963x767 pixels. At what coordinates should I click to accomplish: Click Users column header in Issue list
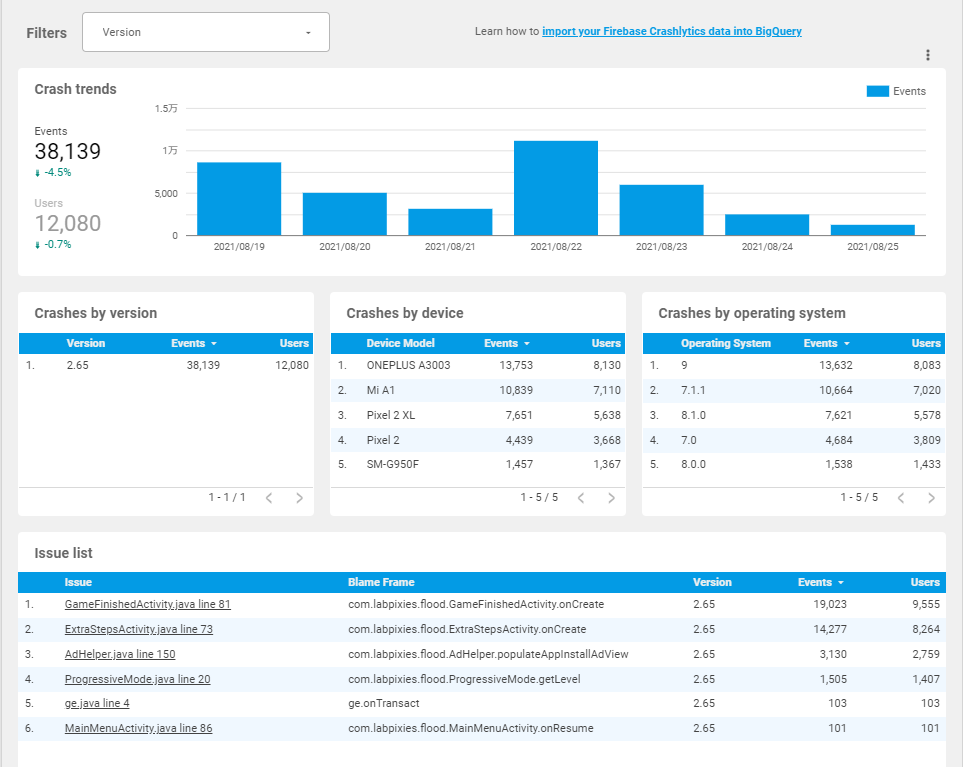pos(925,582)
